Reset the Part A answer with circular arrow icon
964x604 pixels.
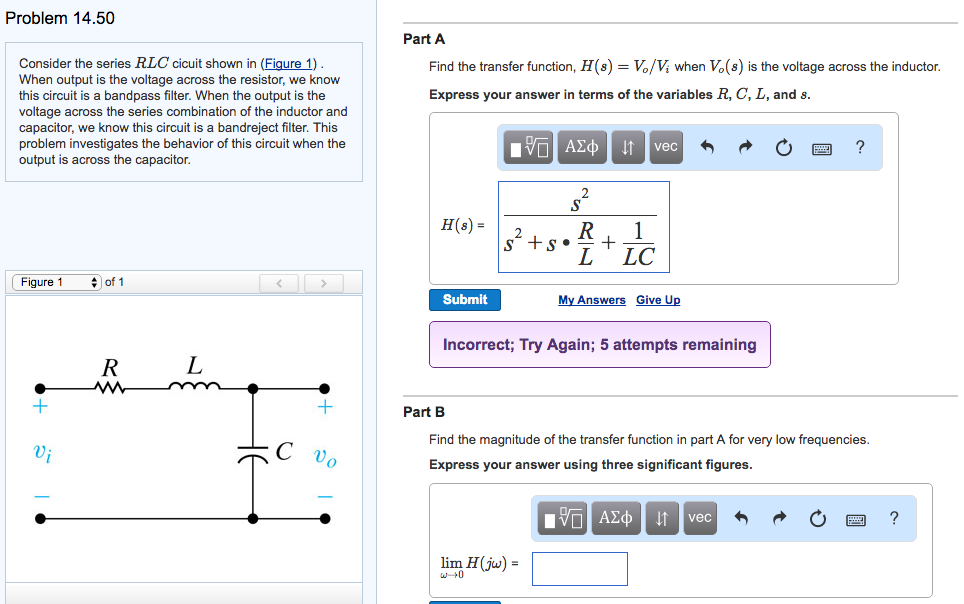783,147
